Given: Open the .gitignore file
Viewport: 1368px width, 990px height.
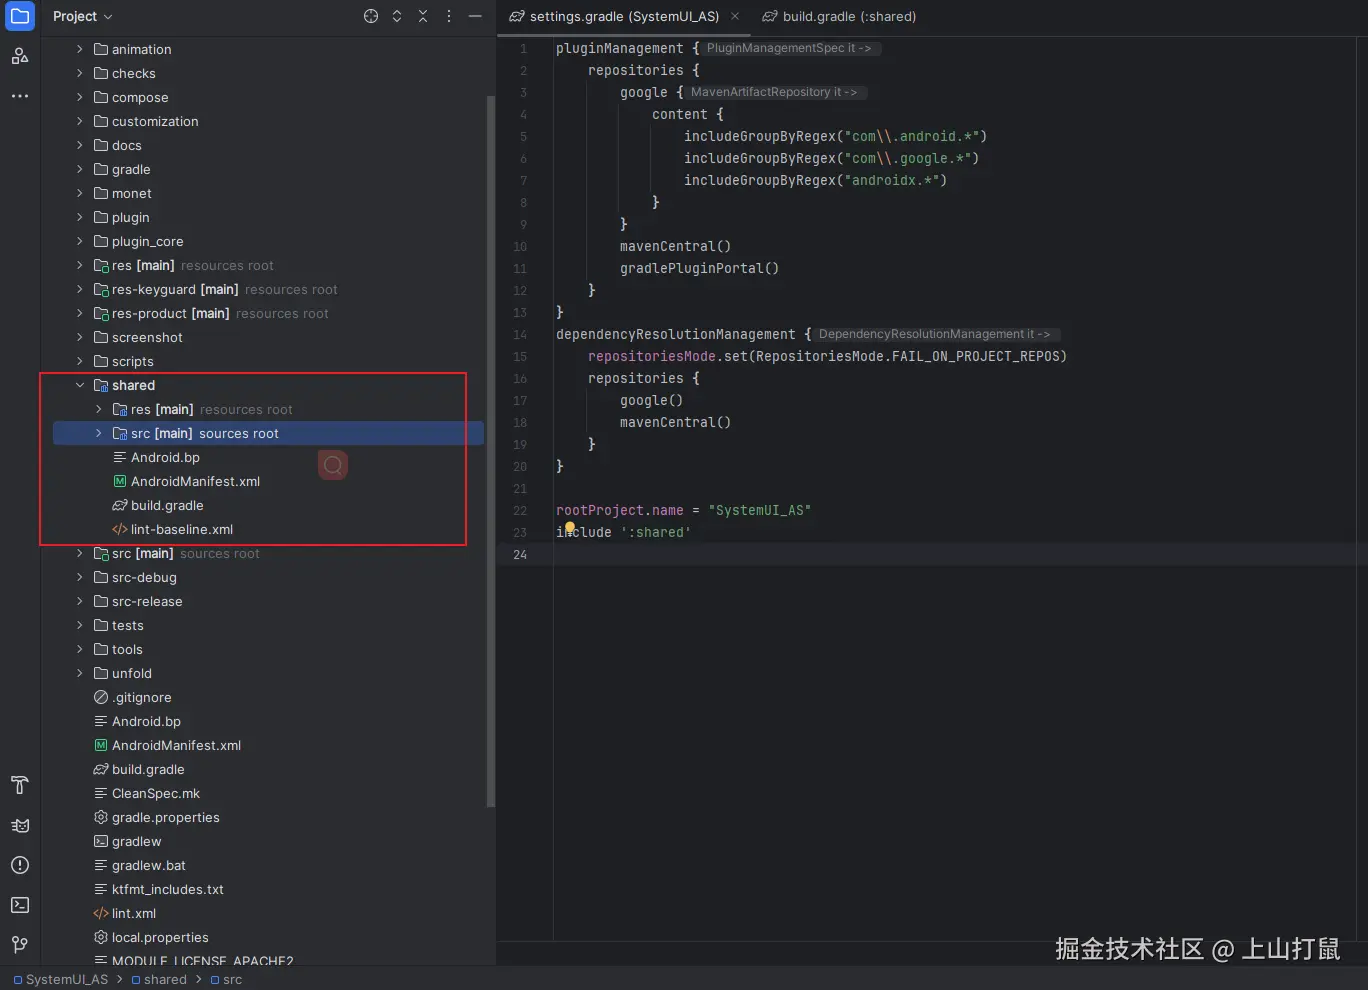Looking at the screenshot, I should pyautogui.click(x=142, y=697).
